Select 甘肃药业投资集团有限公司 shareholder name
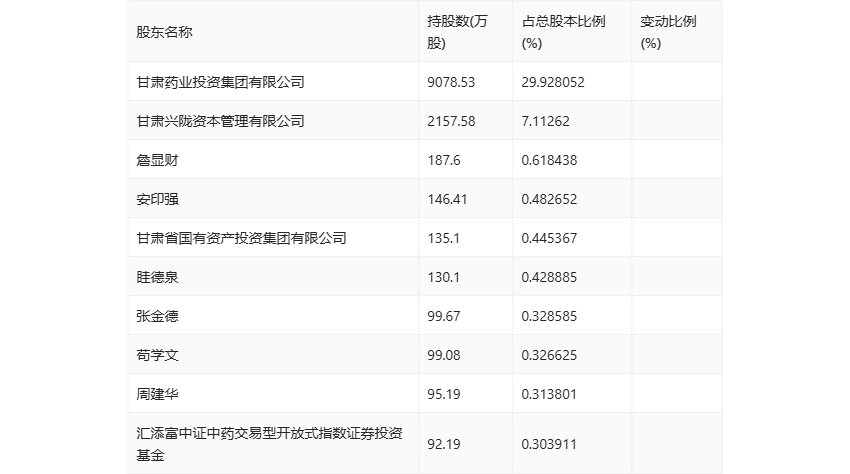This screenshot has height=474, width=850. 220,82
